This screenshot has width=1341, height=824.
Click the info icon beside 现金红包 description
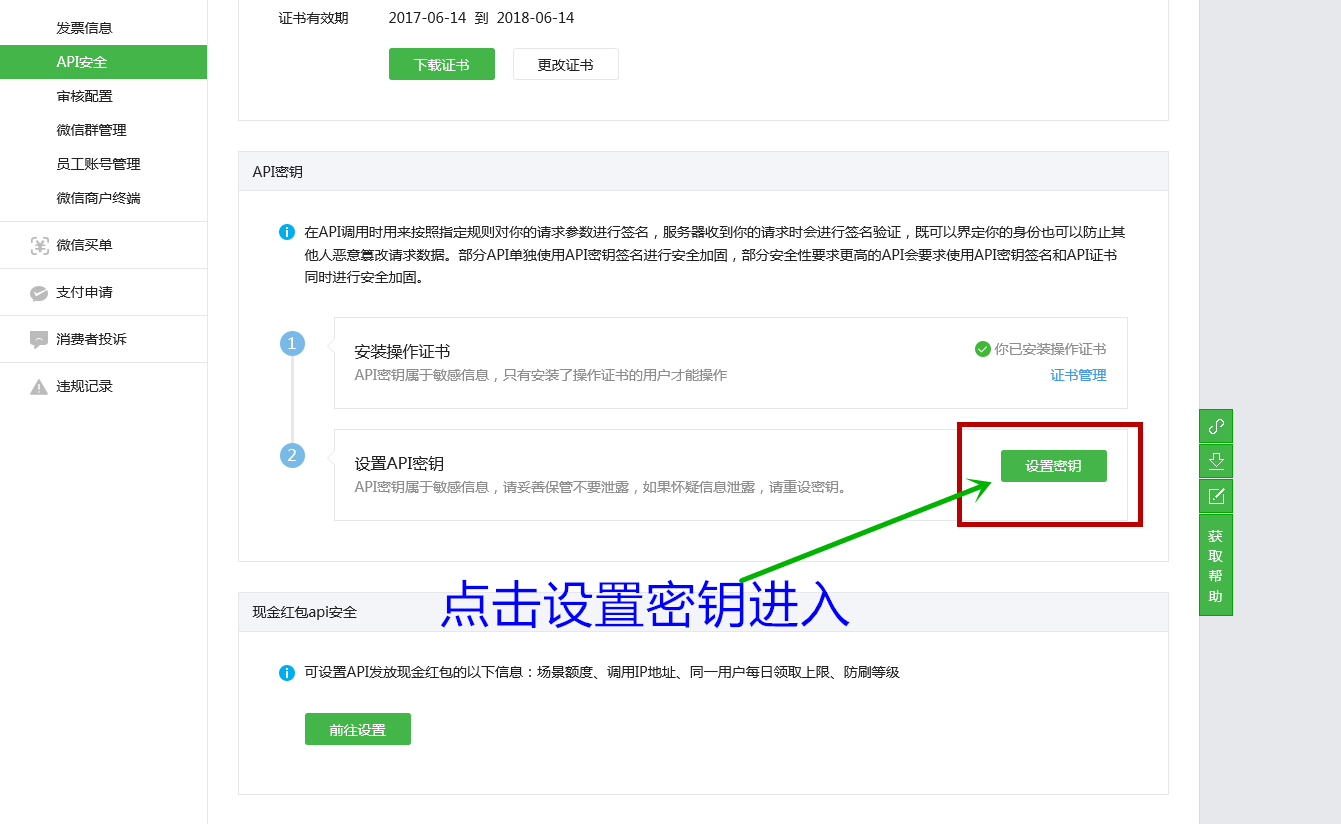point(287,673)
